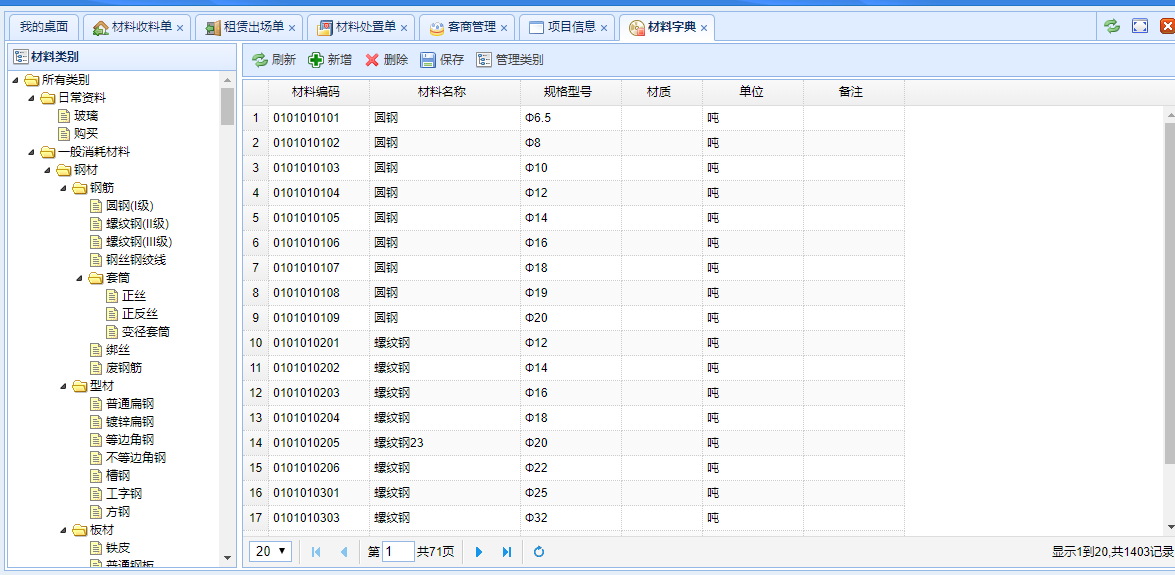1175x575 pixels.
Task: Sort by 材料编码 column header
Action: click(x=318, y=92)
